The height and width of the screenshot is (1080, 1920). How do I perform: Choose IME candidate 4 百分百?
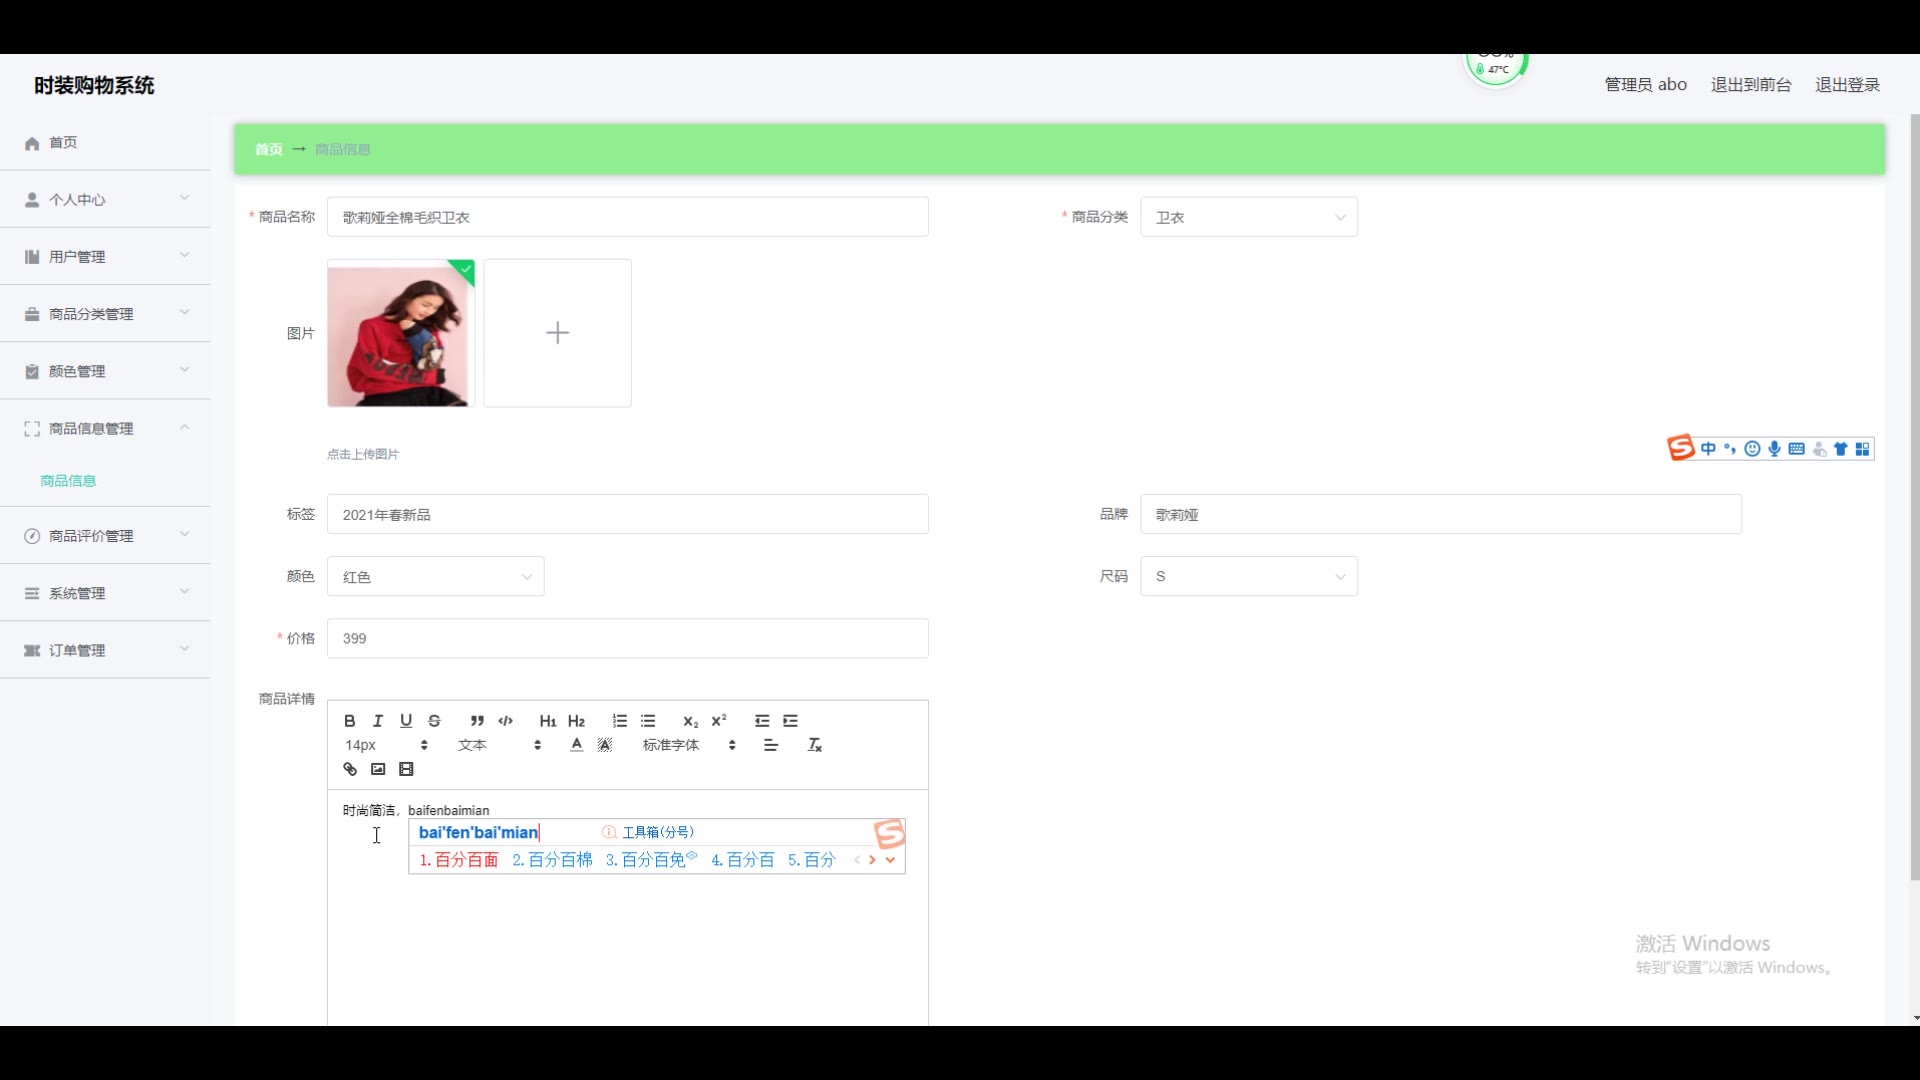tap(742, 860)
